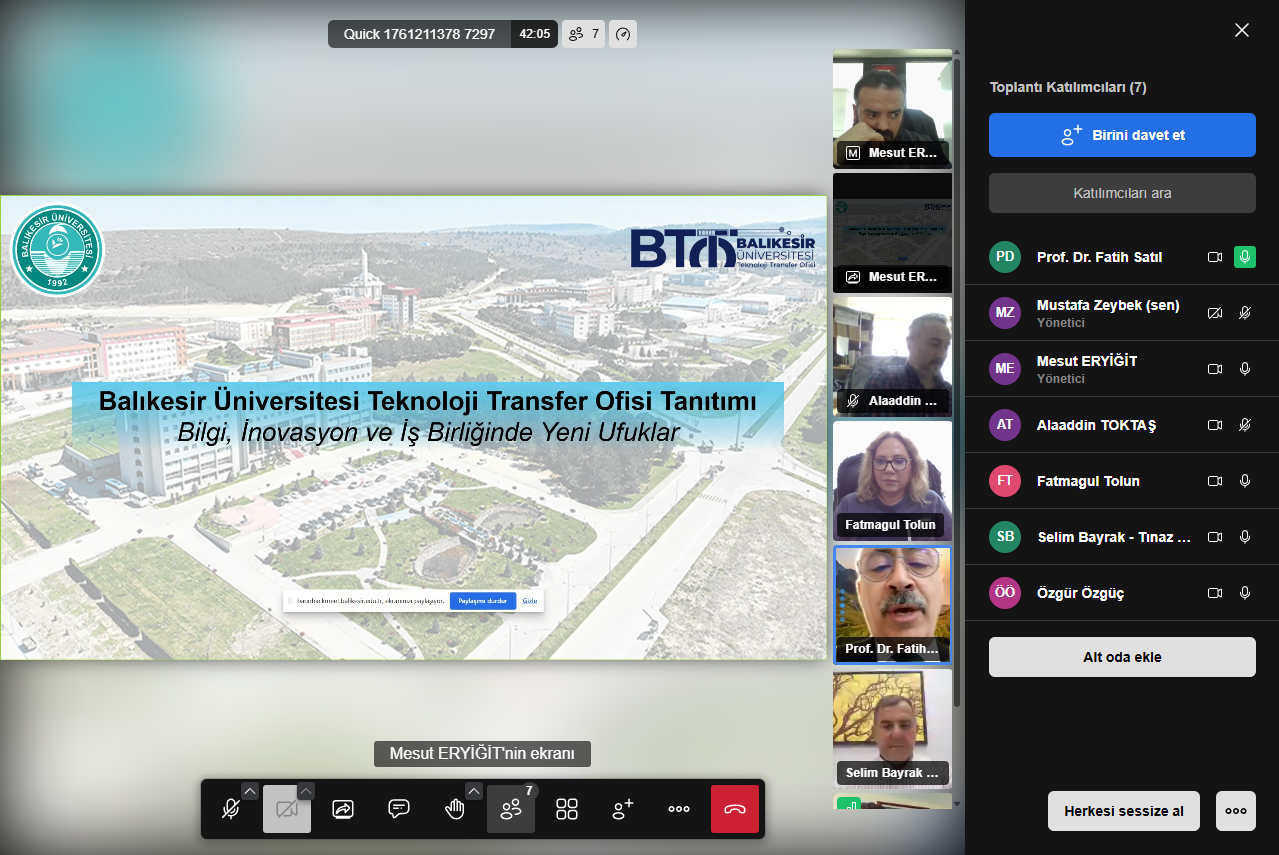Click the Herkesi sessize al button
Viewport: 1279px width, 855px height.
[x=1124, y=811]
